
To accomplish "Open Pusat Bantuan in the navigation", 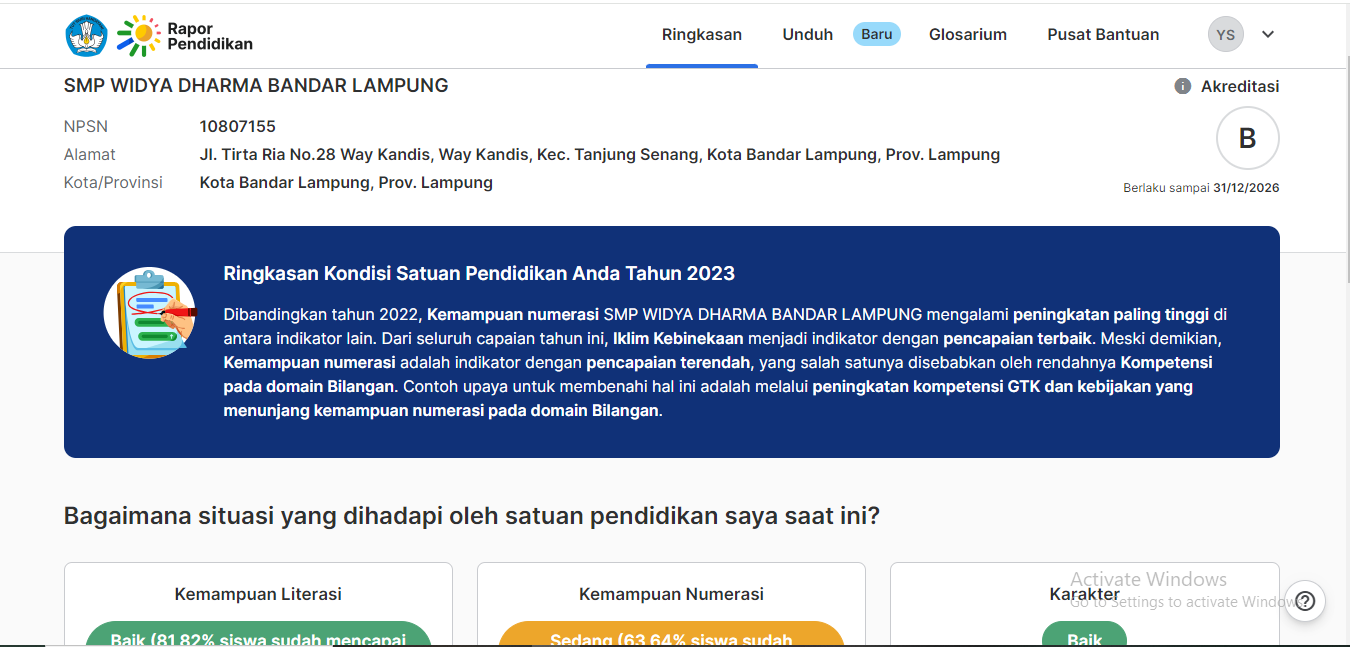I will point(1103,35).
